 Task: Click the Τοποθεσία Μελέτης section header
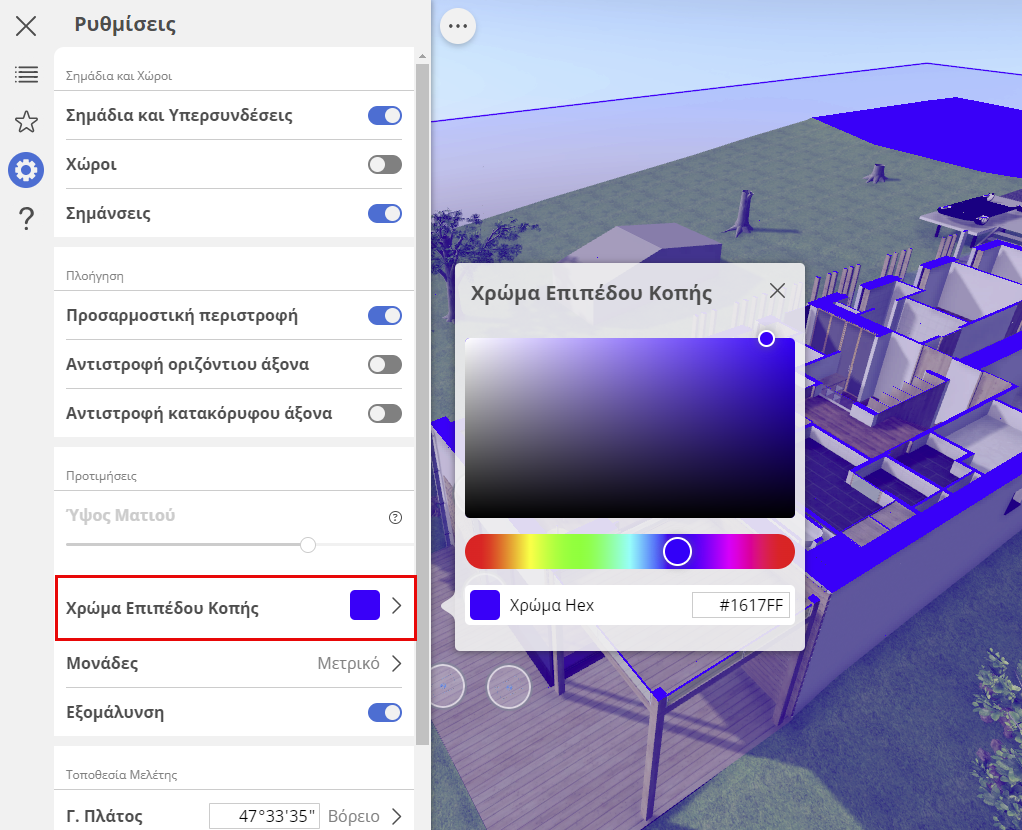point(121,775)
